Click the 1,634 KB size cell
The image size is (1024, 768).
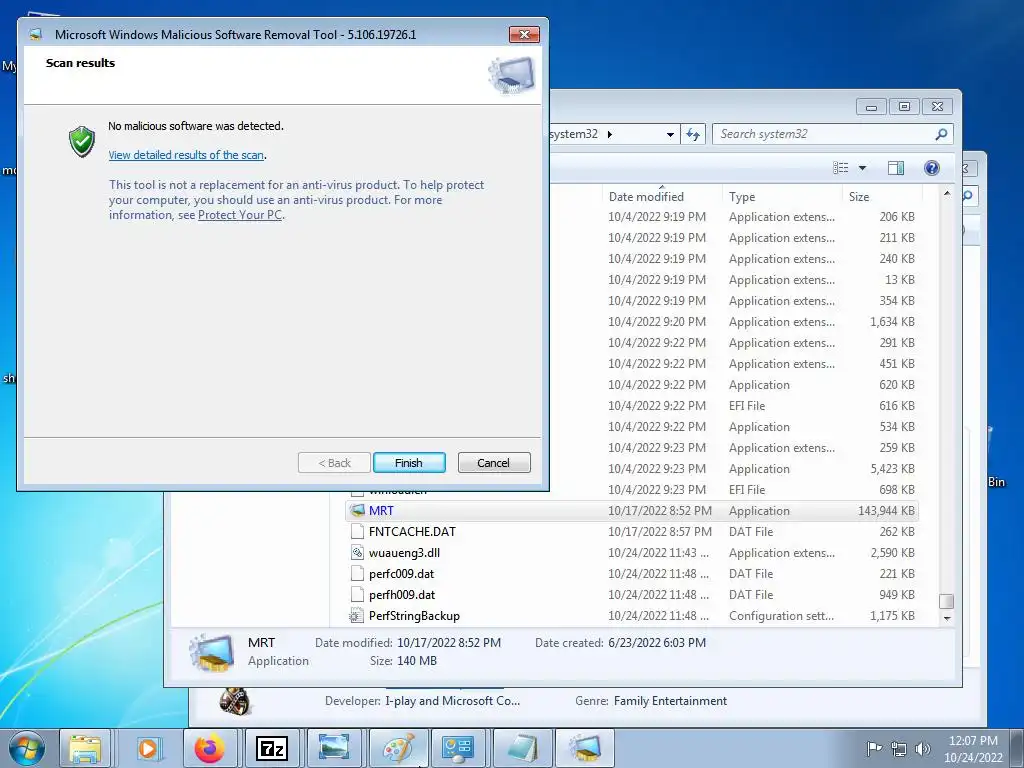coord(892,321)
